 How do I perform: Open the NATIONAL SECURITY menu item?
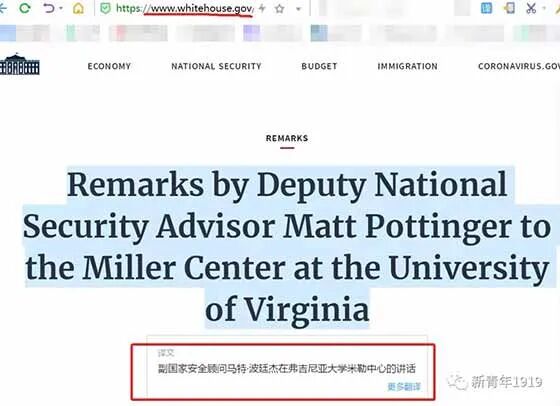point(216,66)
